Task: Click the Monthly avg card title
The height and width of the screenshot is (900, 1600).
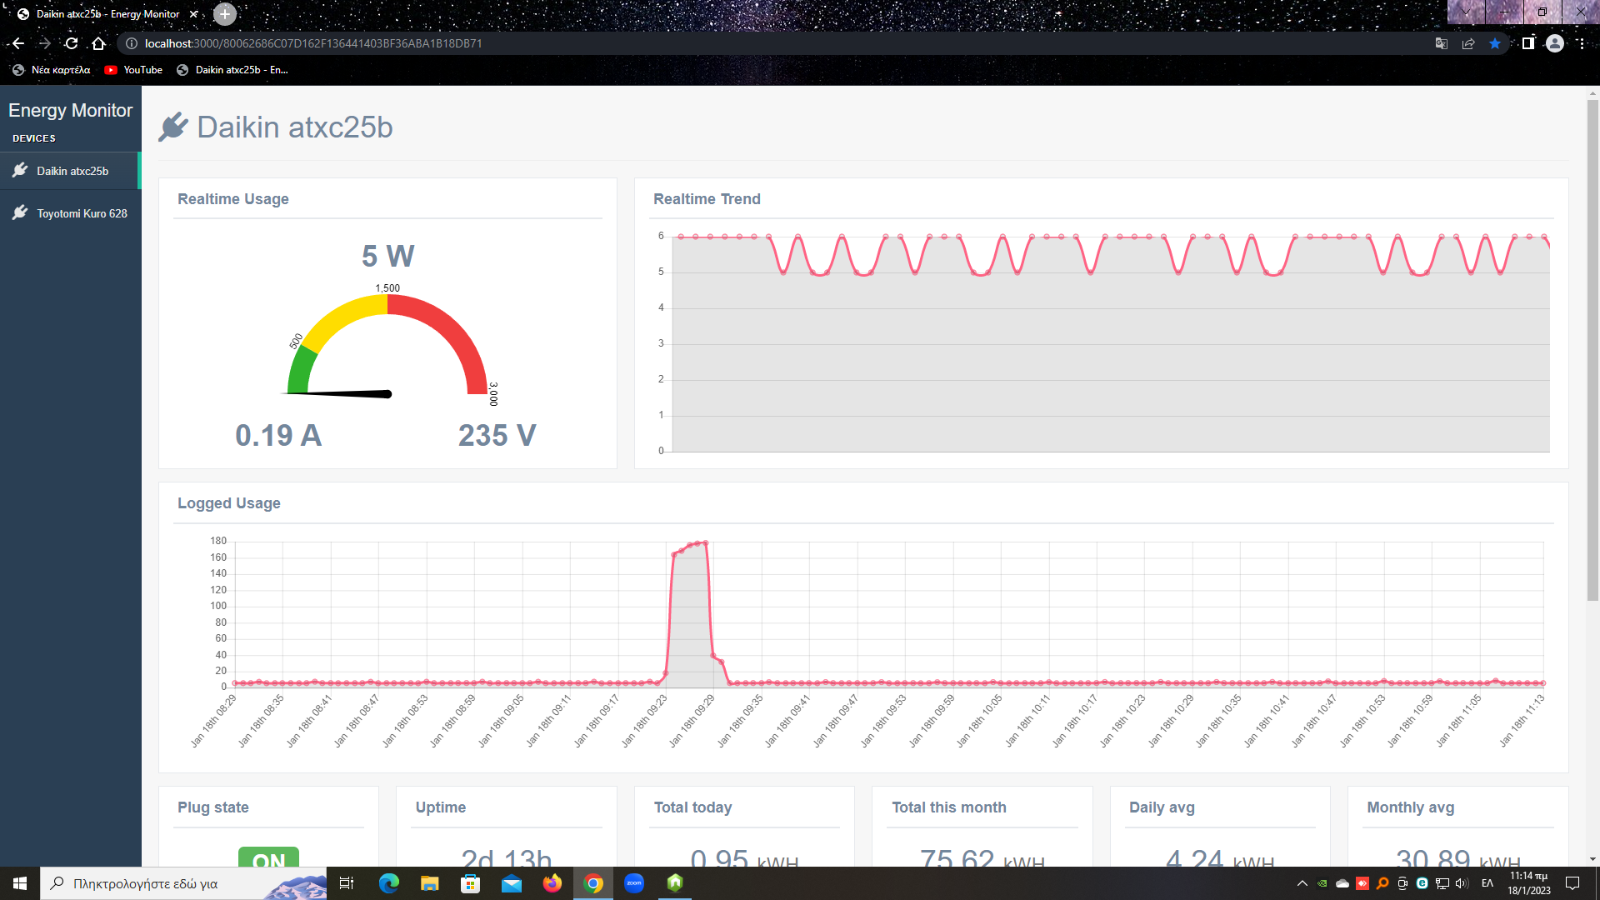Action: tap(1410, 807)
